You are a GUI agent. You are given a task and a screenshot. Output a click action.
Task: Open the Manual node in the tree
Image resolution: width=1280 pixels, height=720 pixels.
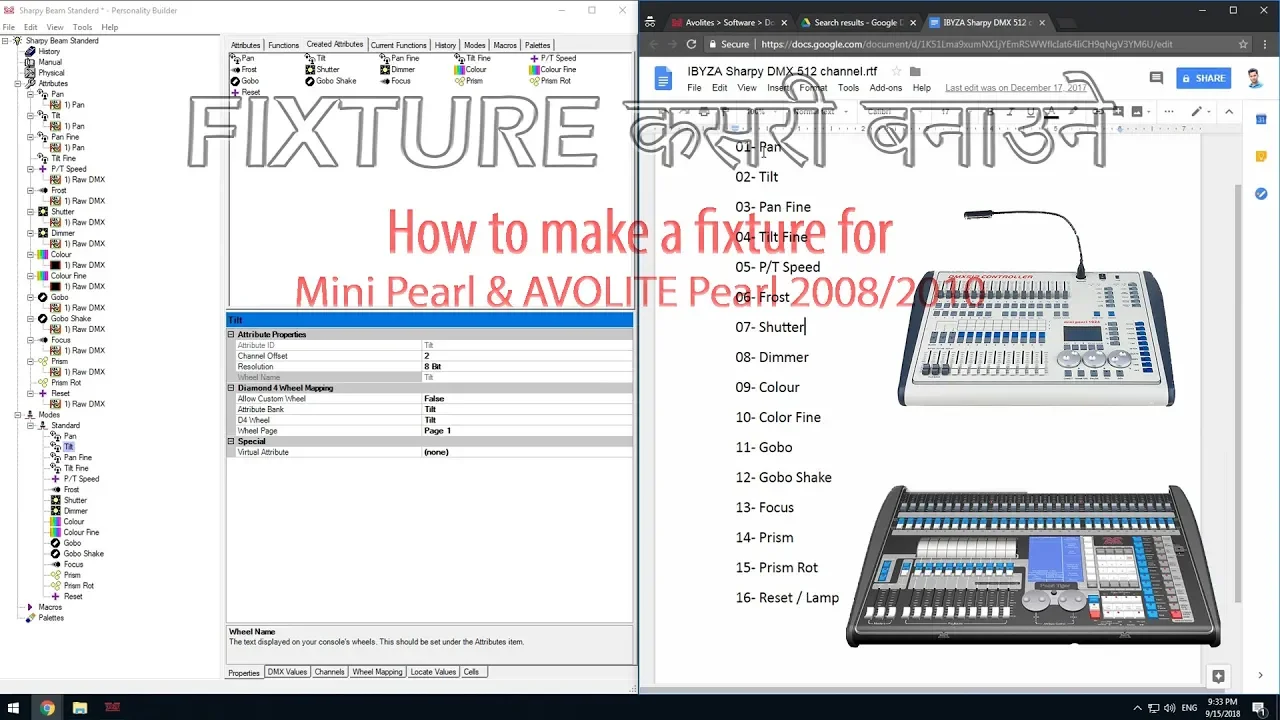click(50, 62)
